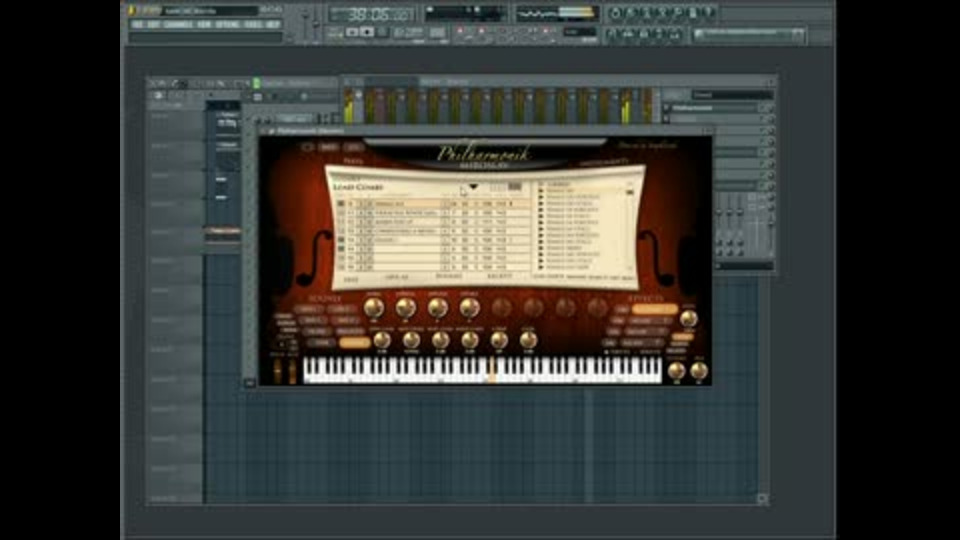Click the Philharmonik modulation wheel
The width and height of the screenshot is (960, 540).
pos(293,371)
